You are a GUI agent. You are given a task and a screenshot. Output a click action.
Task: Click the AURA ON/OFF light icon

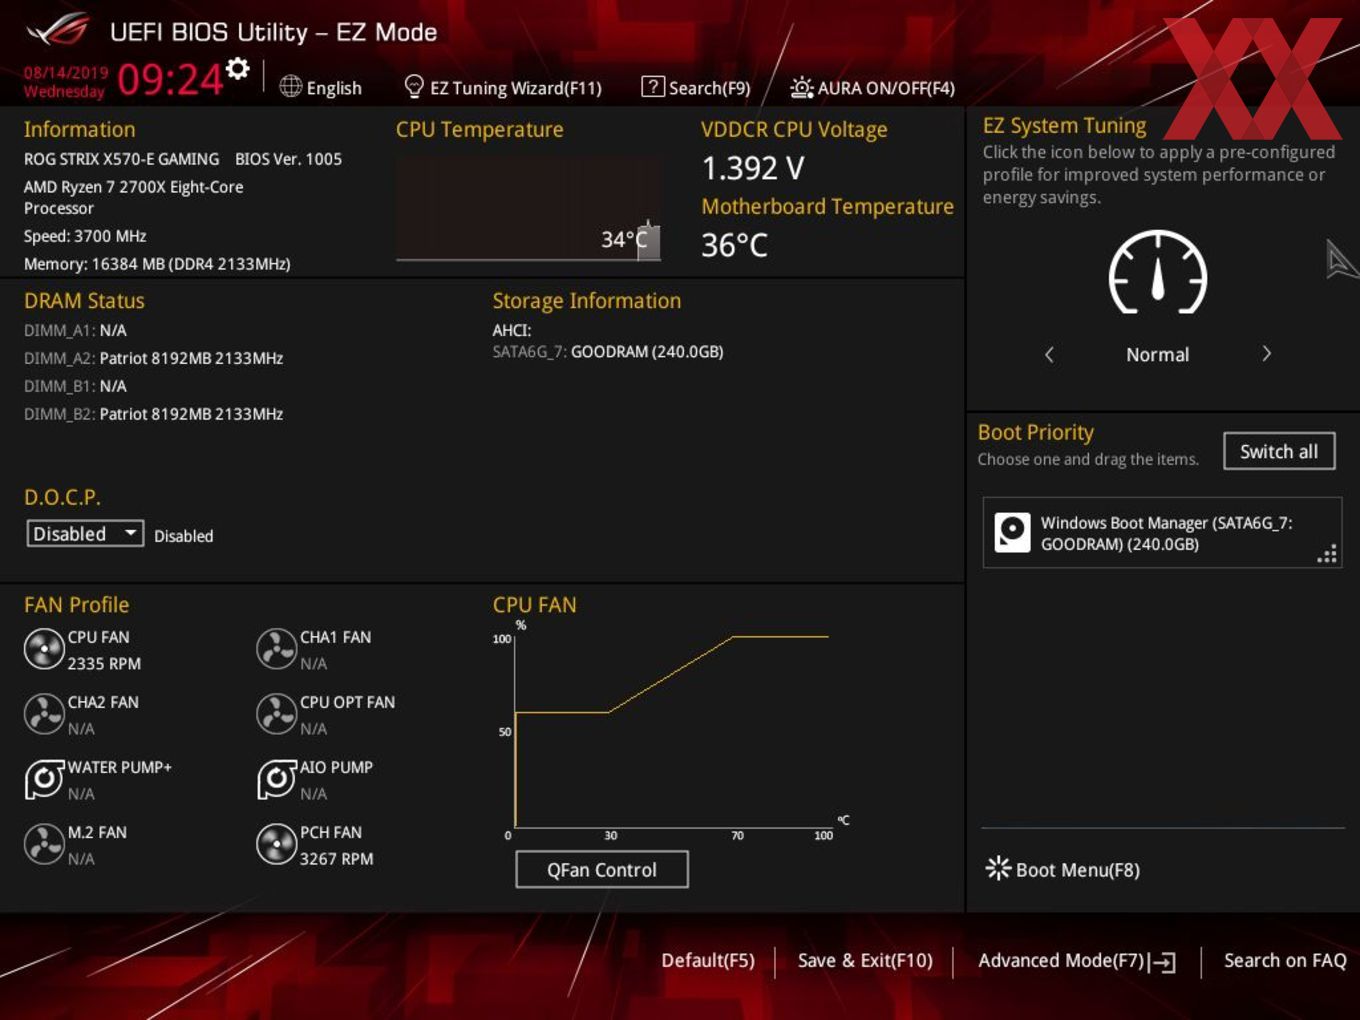pyautogui.click(x=801, y=88)
